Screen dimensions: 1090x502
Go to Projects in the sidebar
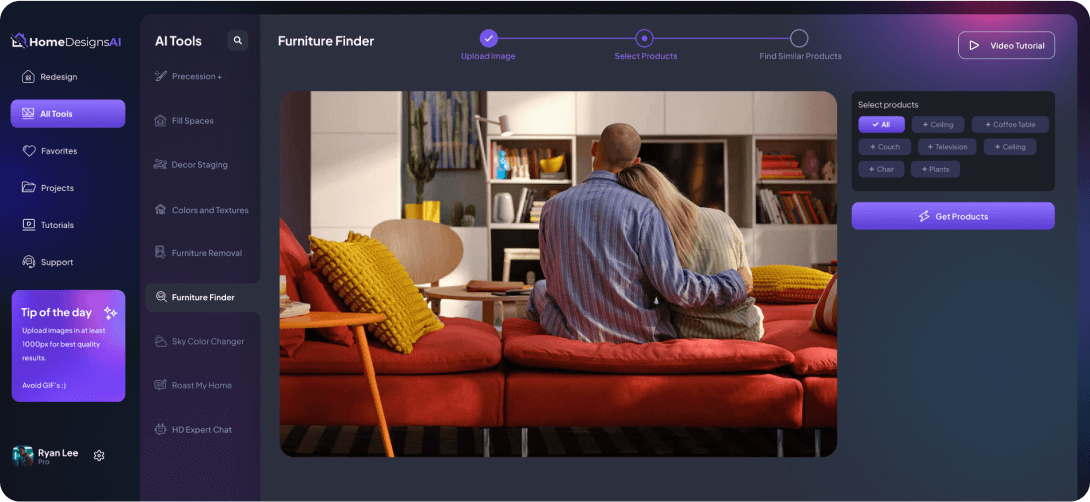[x=57, y=188]
